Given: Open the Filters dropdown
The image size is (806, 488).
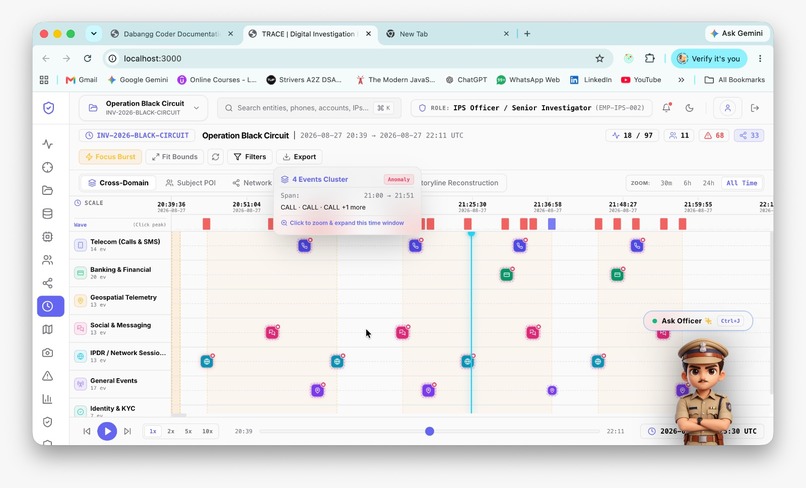Looking at the screenshot, I should pyautogui.click(x=250, y=157).
